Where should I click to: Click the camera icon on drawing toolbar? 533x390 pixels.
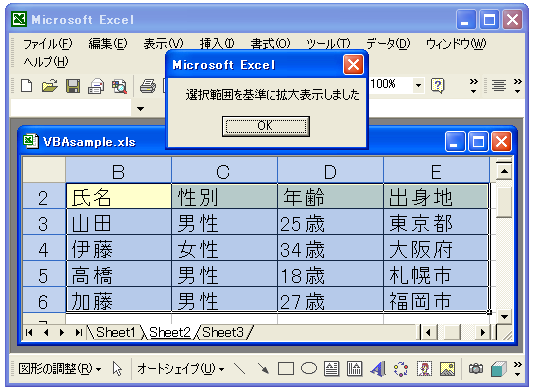476,369
